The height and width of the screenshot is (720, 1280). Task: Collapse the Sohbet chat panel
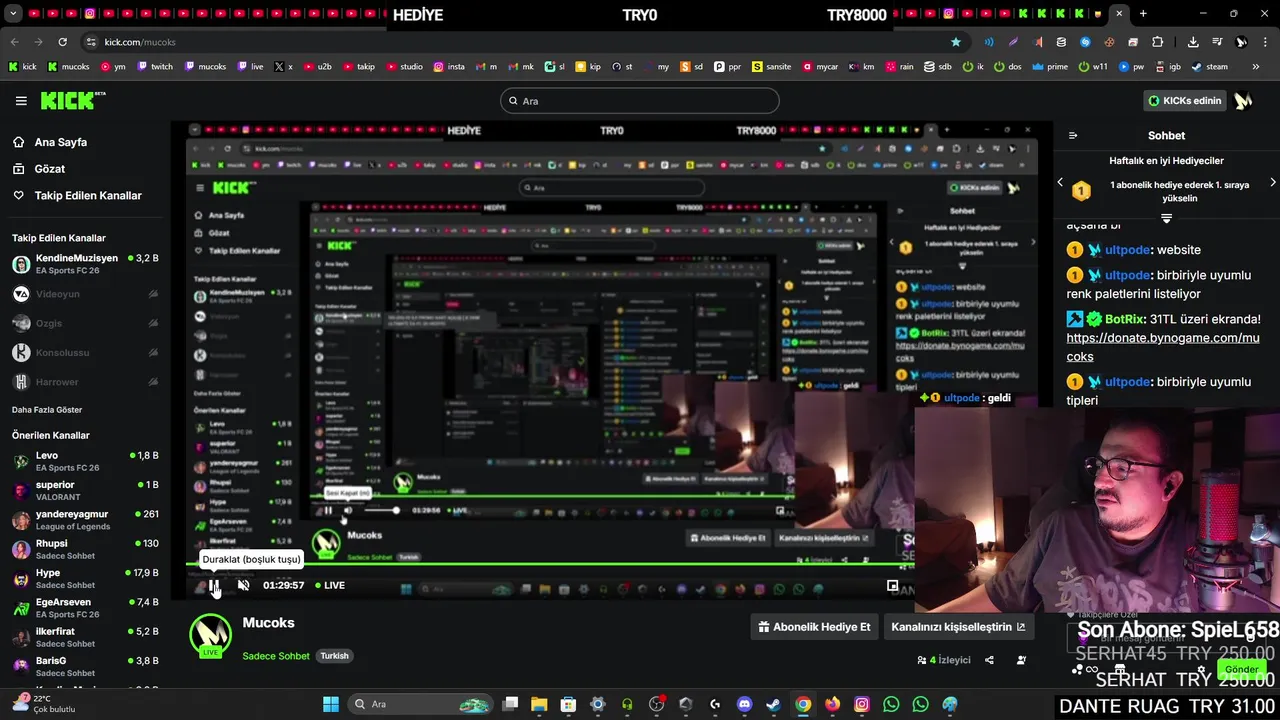pos(1073,136)
